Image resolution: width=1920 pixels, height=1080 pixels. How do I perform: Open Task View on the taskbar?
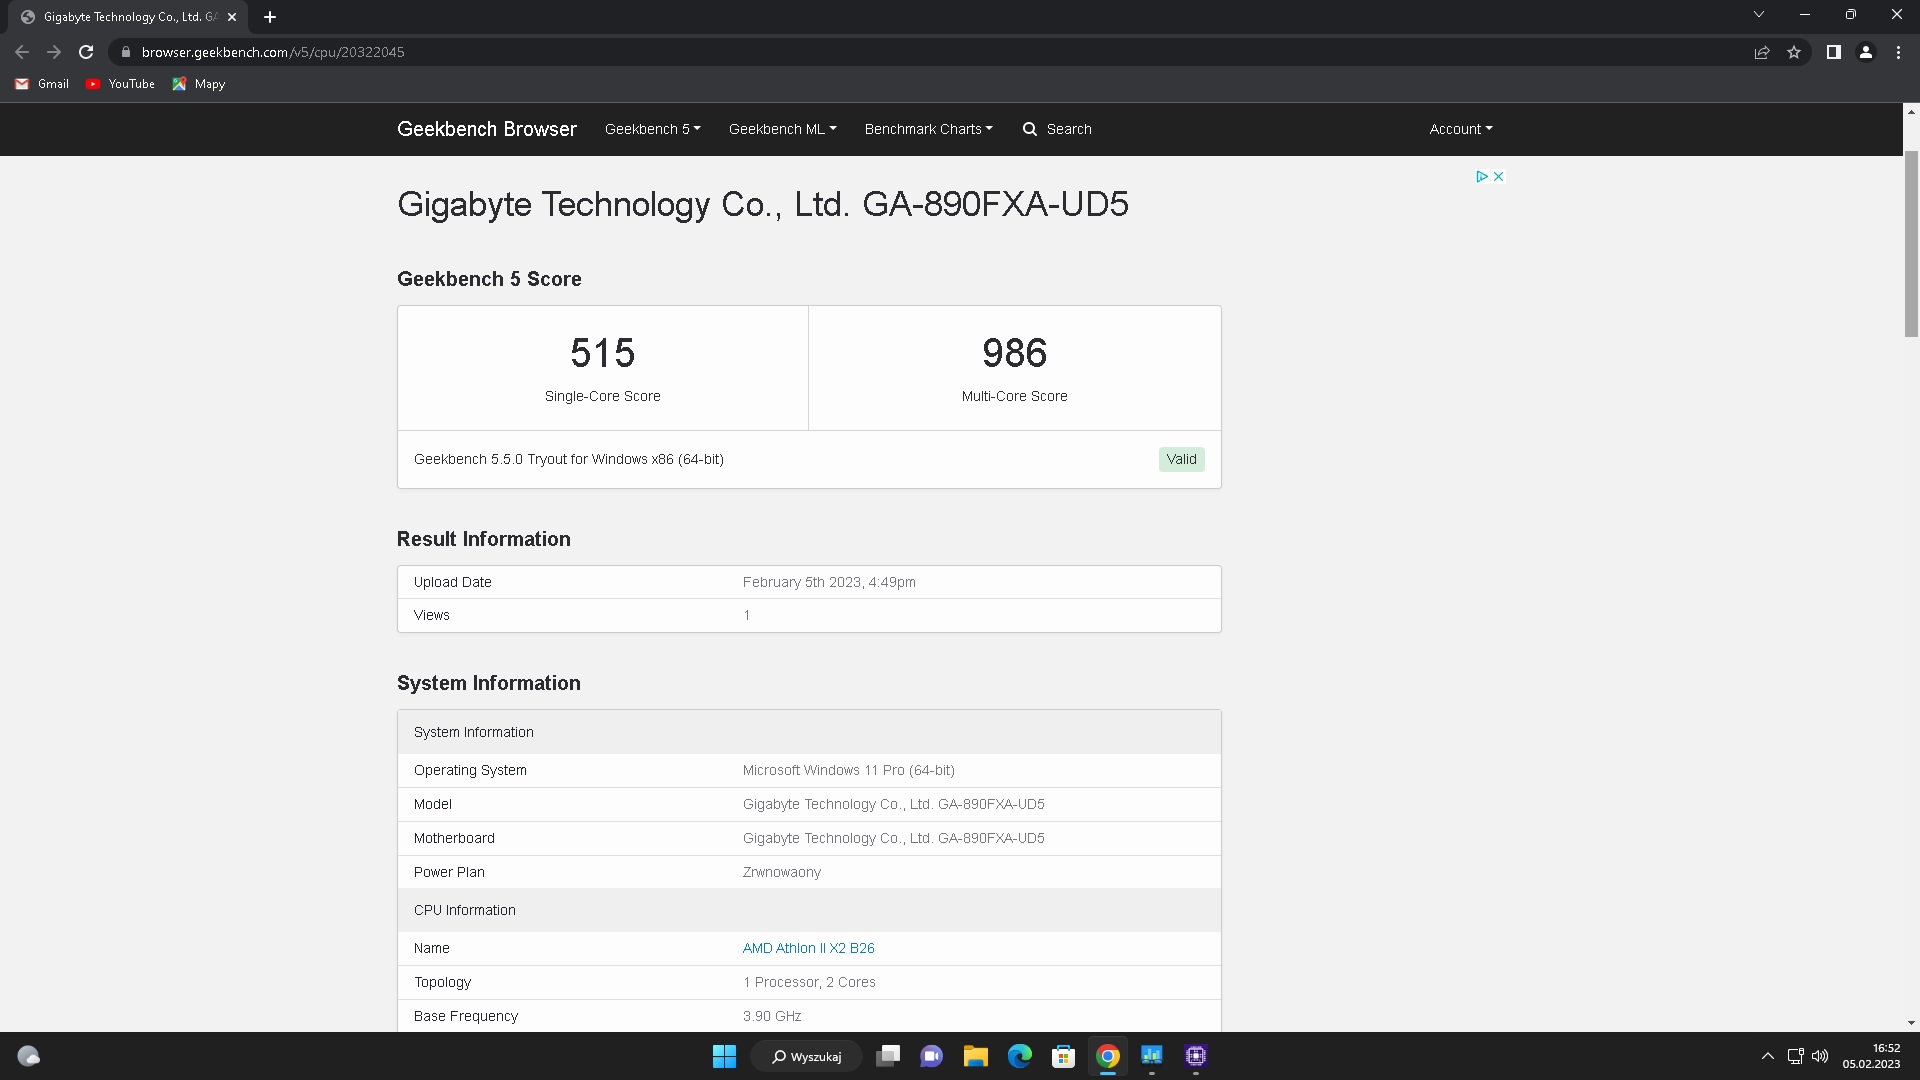pyautogui.click(x=888, y=1056)
